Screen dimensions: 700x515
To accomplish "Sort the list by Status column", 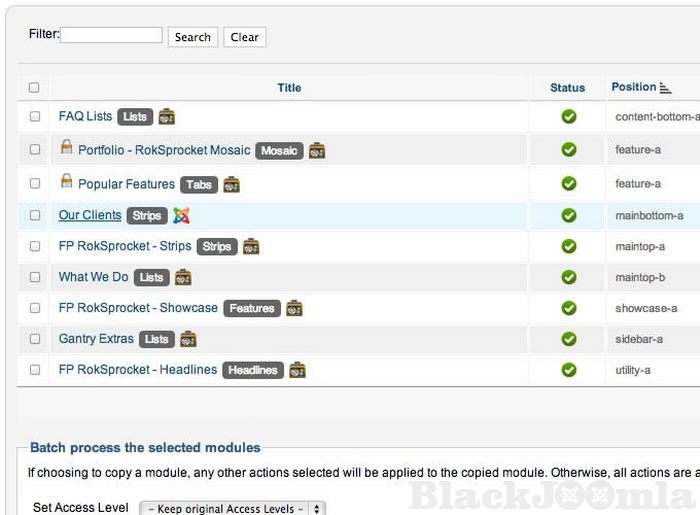I will coord(567,88).
